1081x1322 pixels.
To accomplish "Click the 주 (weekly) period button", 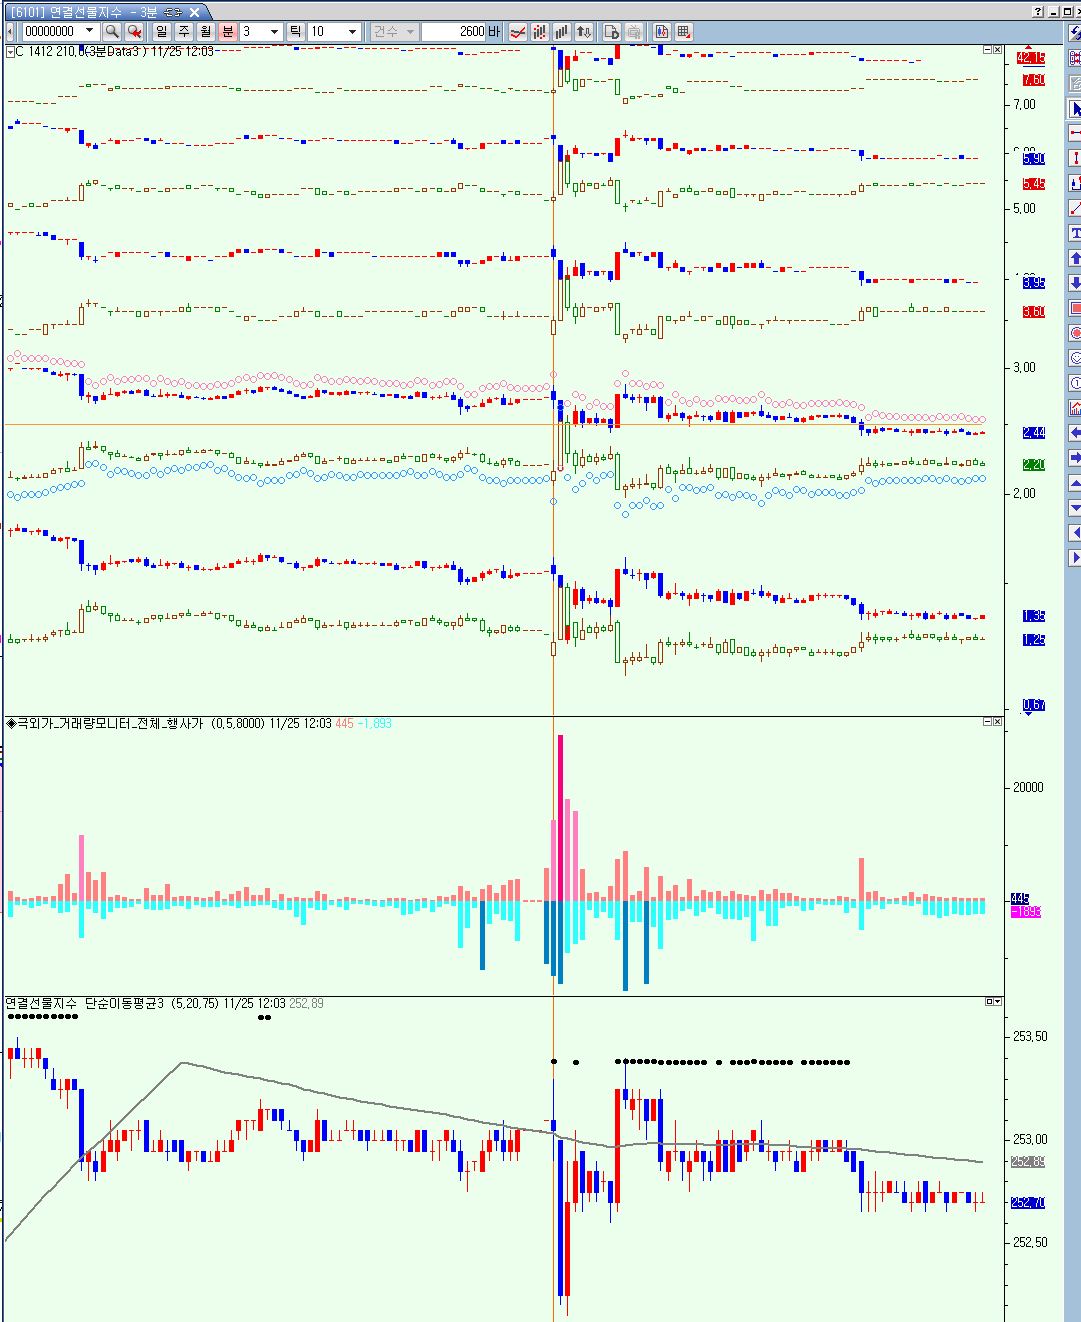I will [183, 32].
